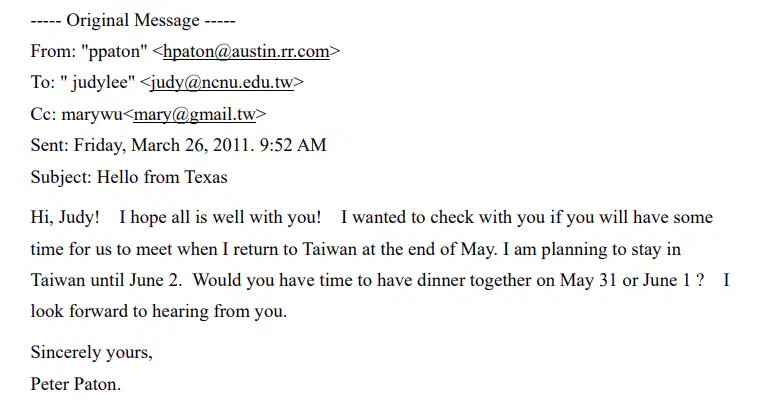Click the 9:52 AM timestamp
This screenshot has width=759, height=407.
pos(293,145)
